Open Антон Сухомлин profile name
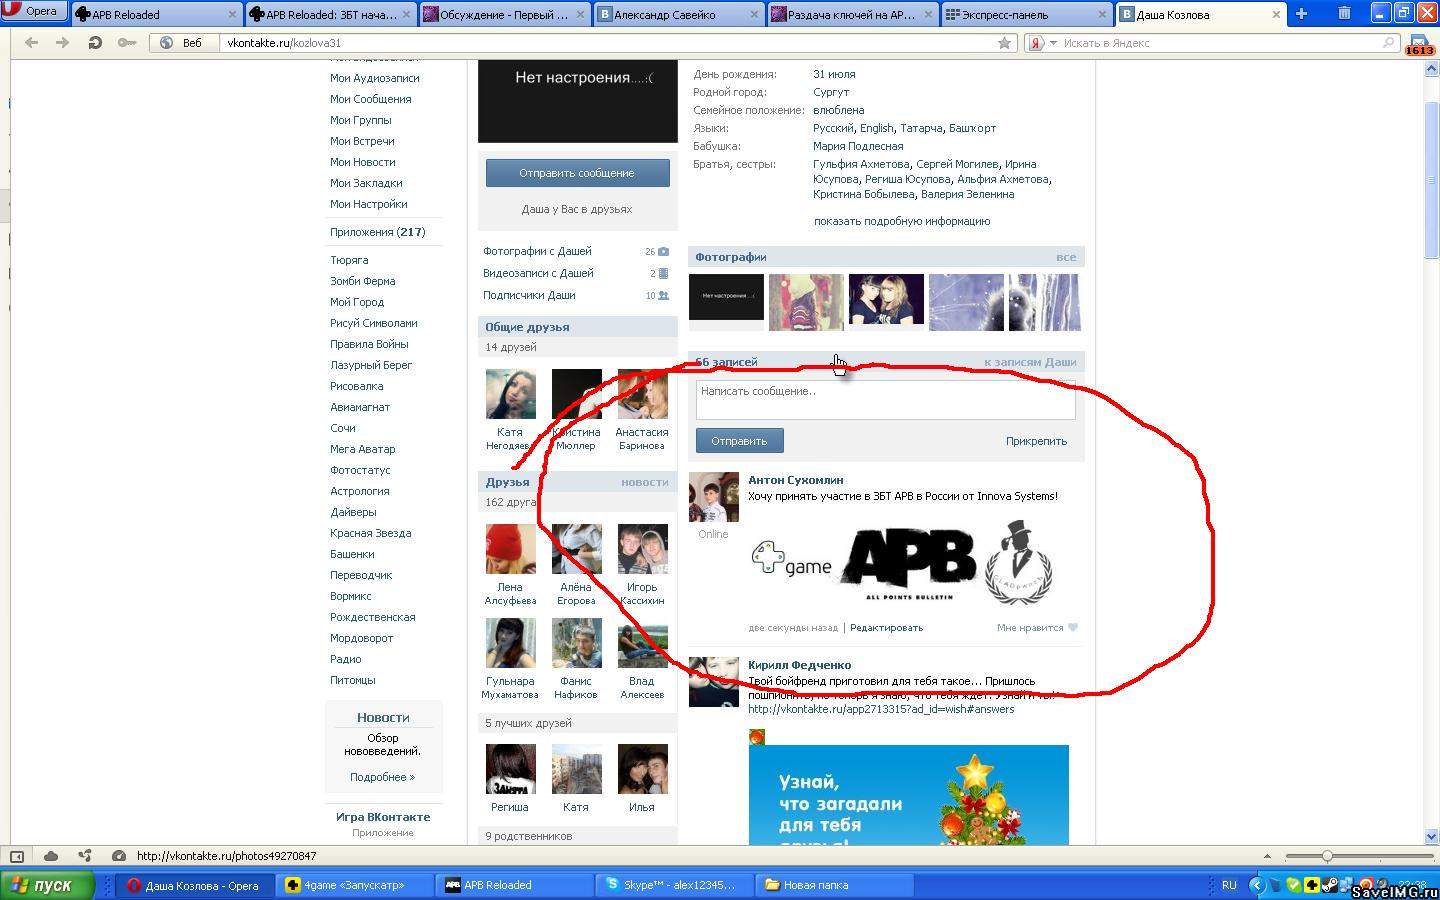Viewport: 1440px width, 900px height. coord(795,480)
